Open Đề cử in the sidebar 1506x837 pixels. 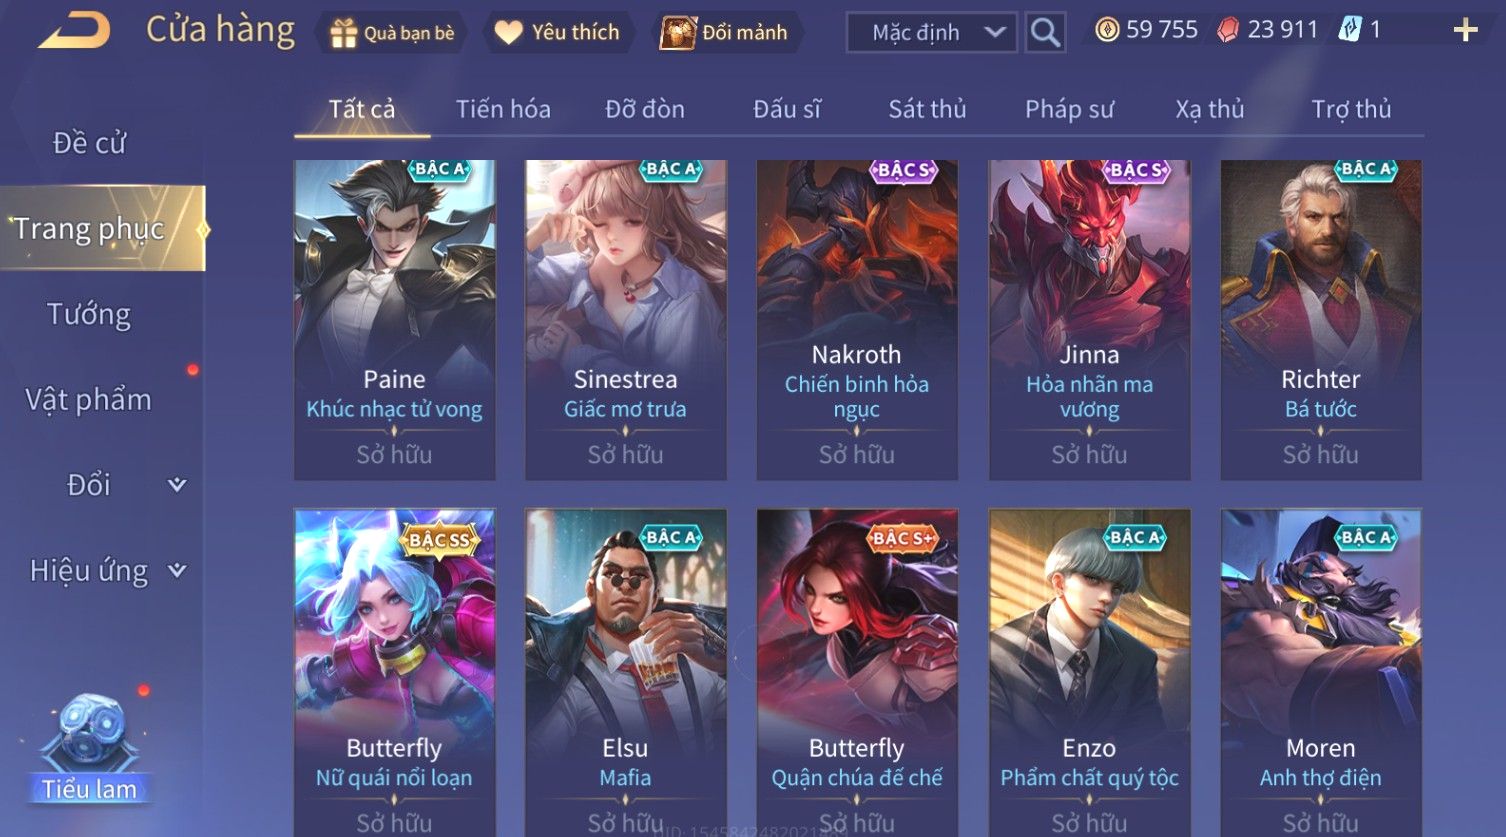click(89, 143)
